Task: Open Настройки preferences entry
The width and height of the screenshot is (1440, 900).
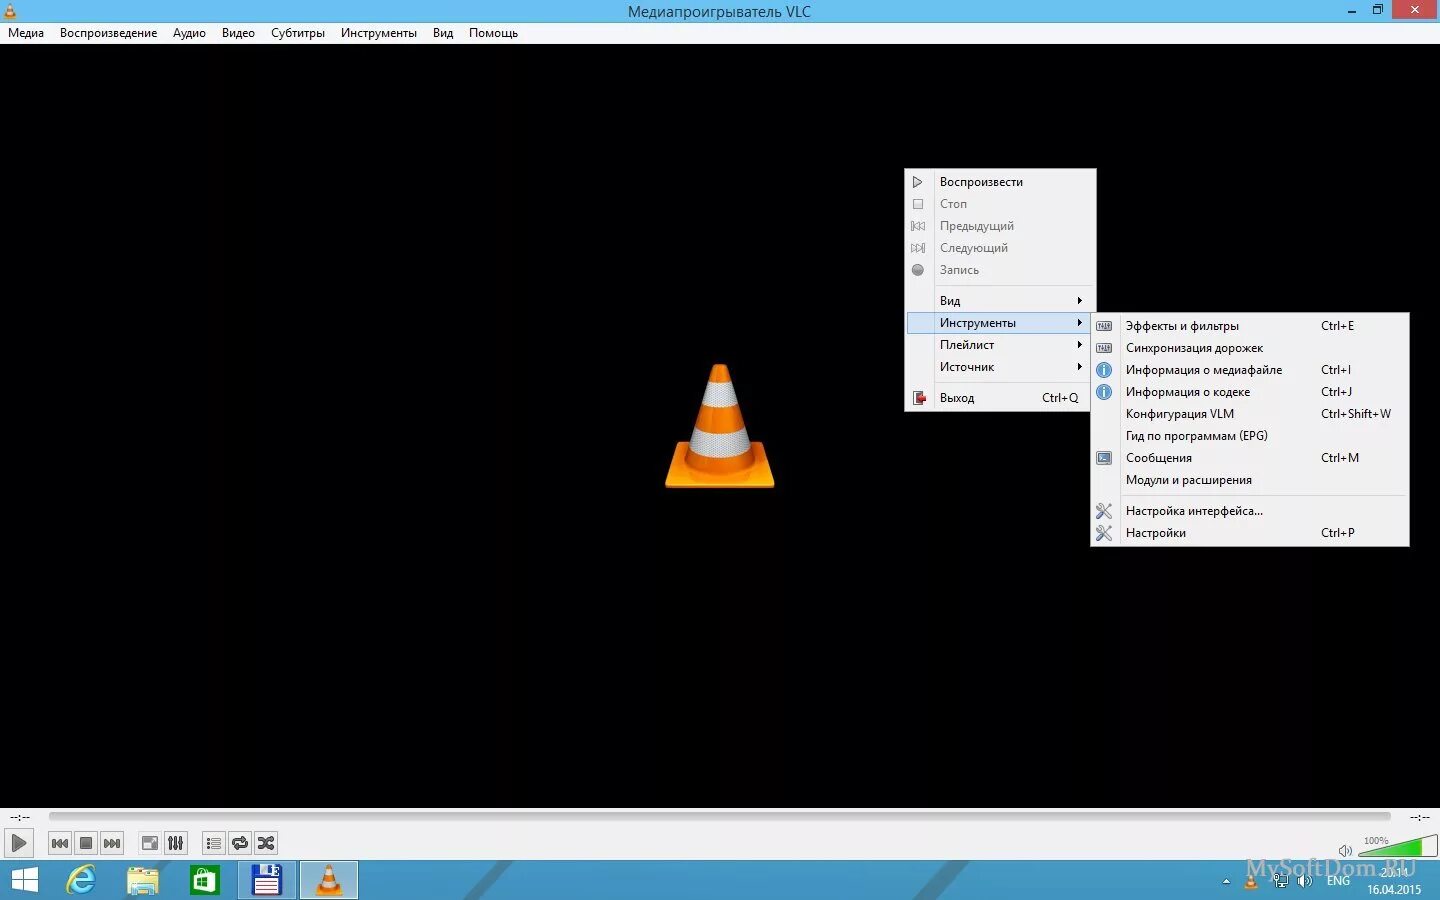Action: [1250, 533]
